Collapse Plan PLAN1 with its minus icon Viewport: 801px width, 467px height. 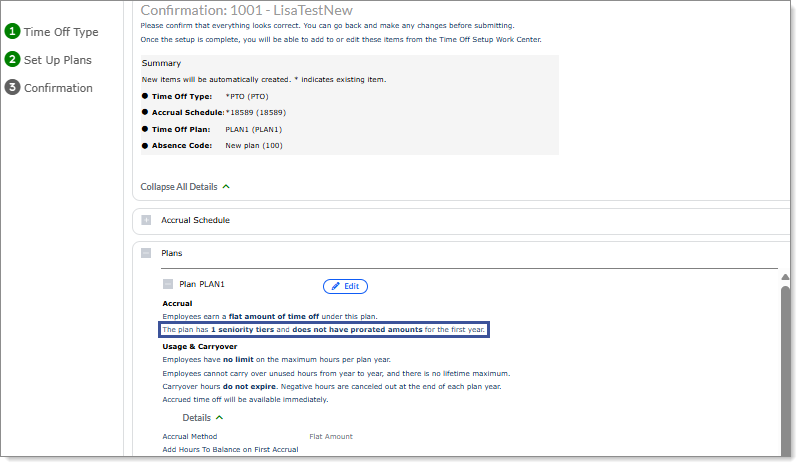[168, 285]
